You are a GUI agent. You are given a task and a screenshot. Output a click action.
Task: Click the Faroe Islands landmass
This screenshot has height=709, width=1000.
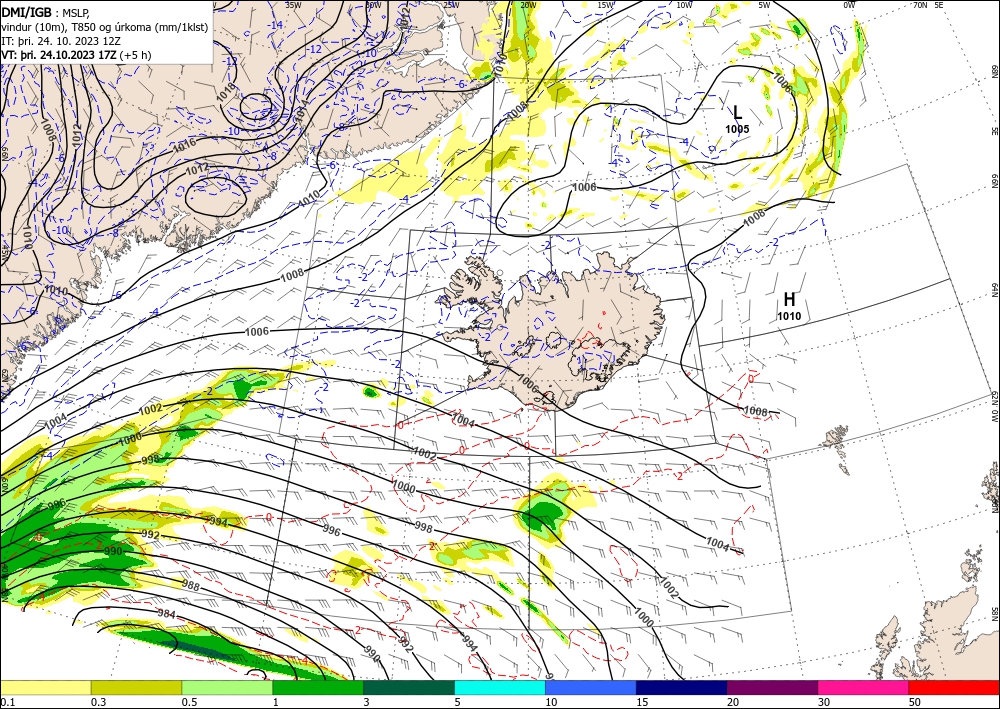(836, 437)
